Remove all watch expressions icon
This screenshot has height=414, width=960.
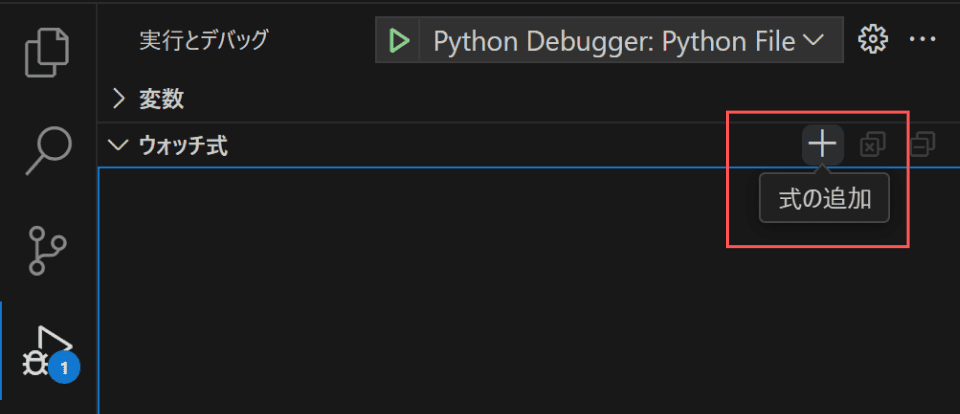point(872,145)
